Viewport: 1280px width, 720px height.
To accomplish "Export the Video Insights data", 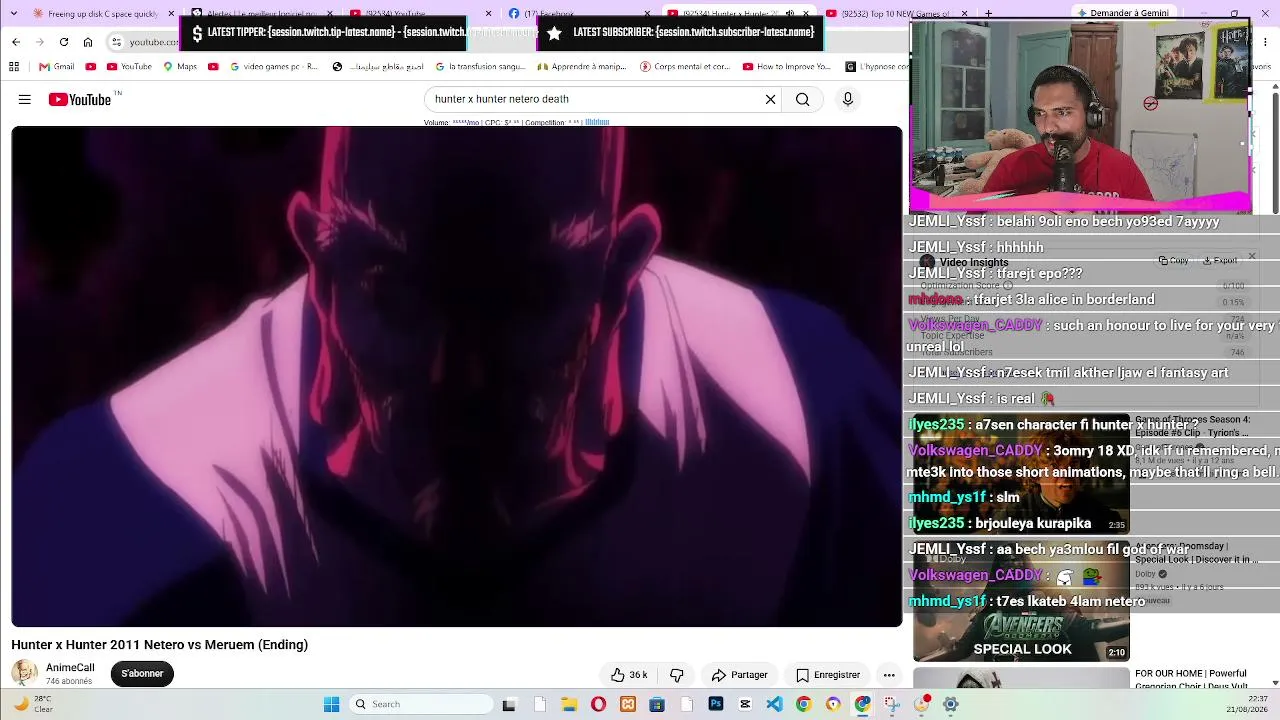I will [x=1220, y=261].
